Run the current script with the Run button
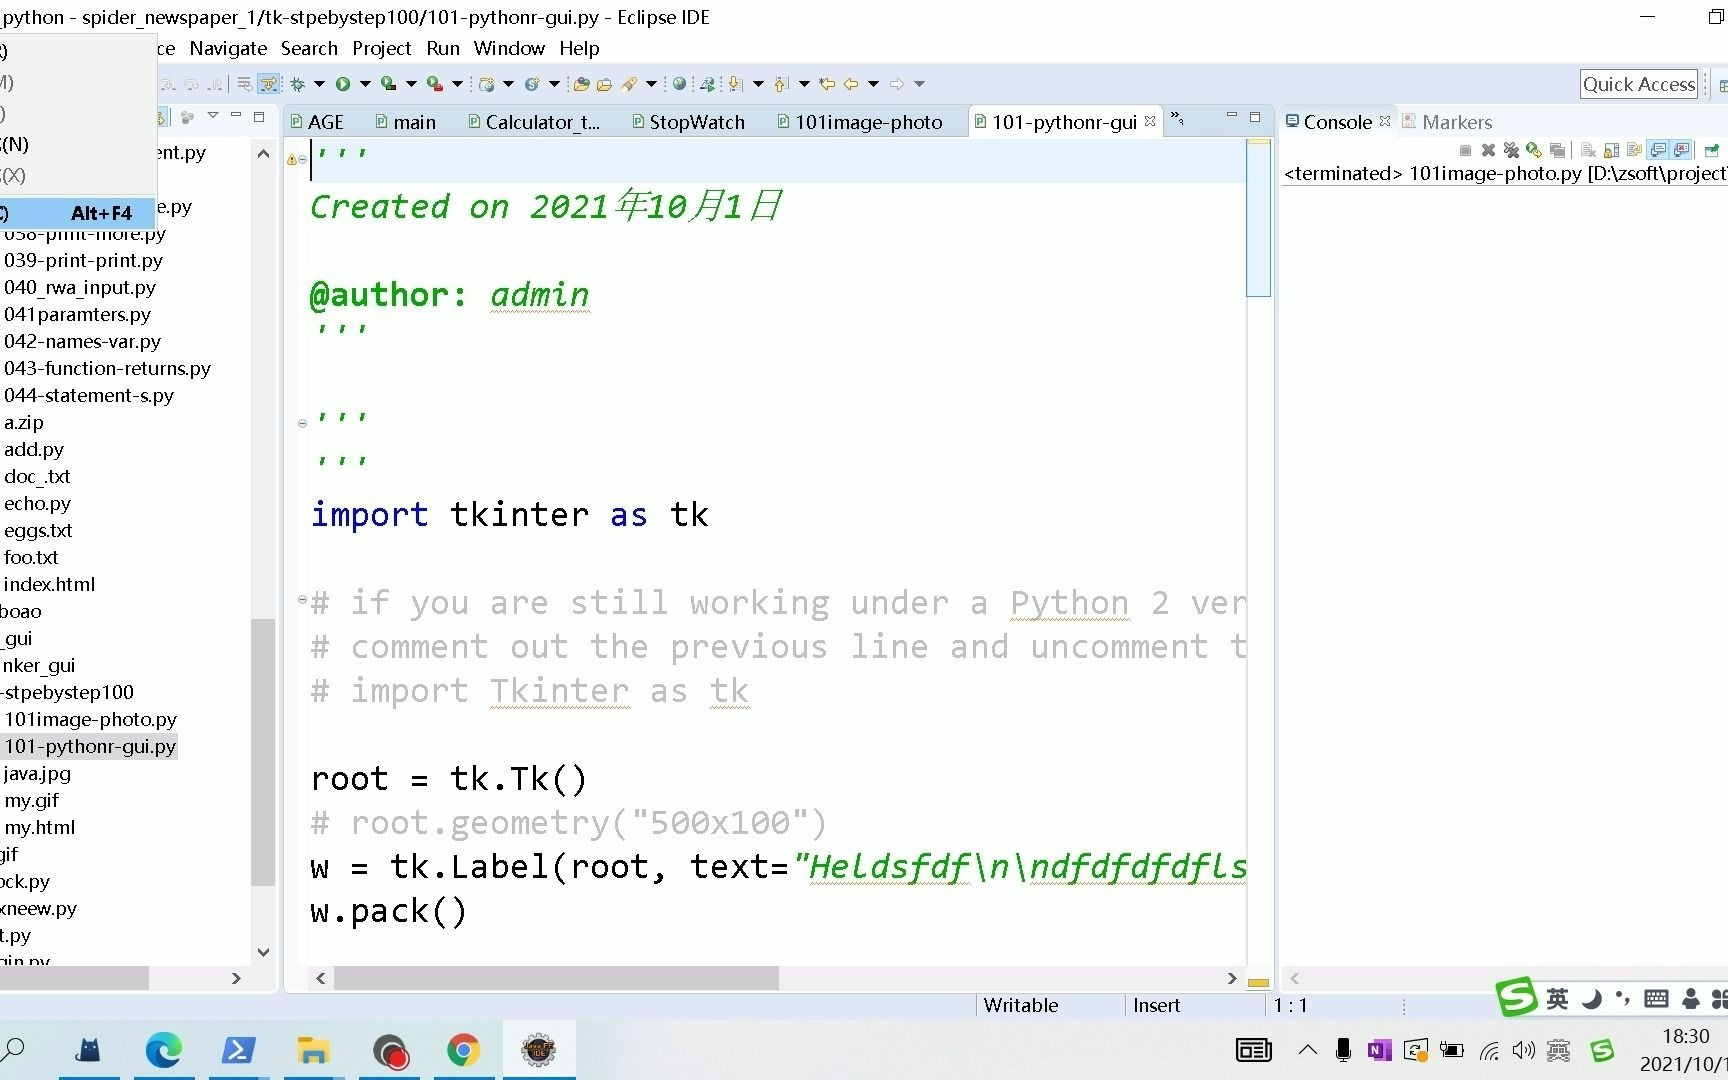 (343, 83)
